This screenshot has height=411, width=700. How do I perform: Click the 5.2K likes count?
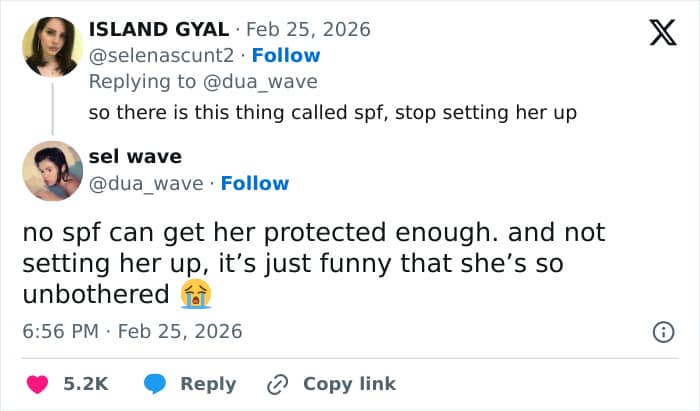(87, 384)
